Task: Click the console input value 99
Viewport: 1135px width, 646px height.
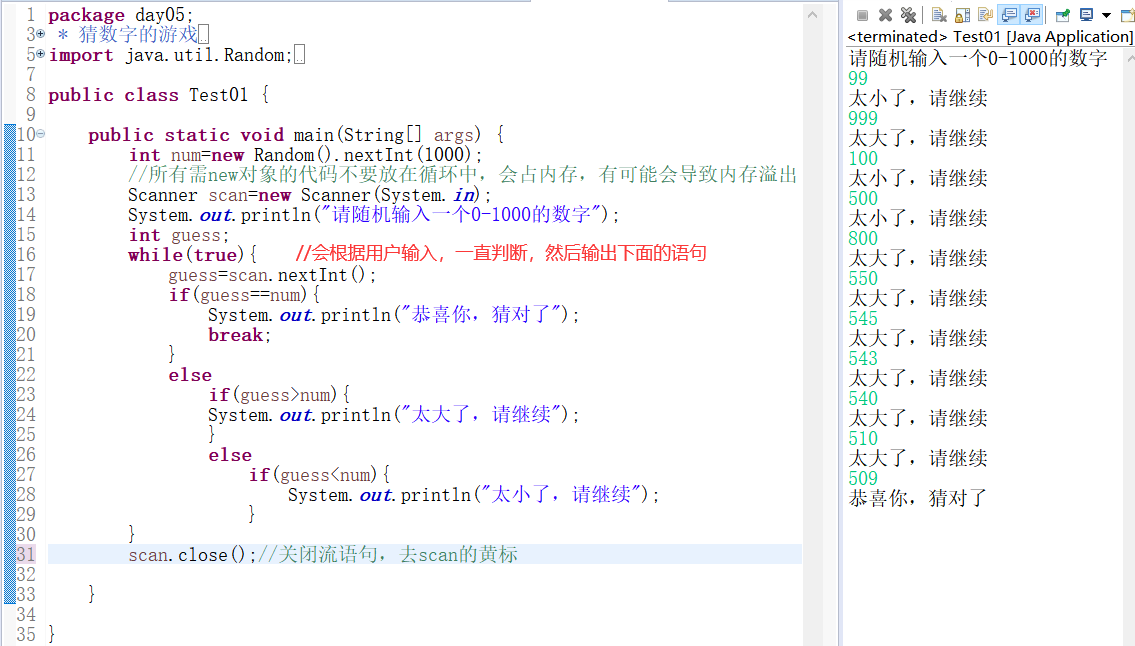Action: point(858,78)
